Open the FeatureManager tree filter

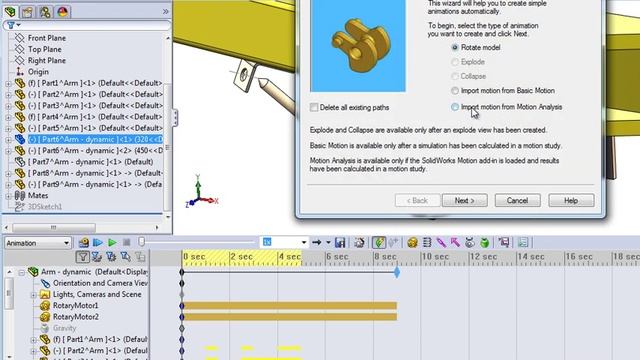(x=13, y=25)
